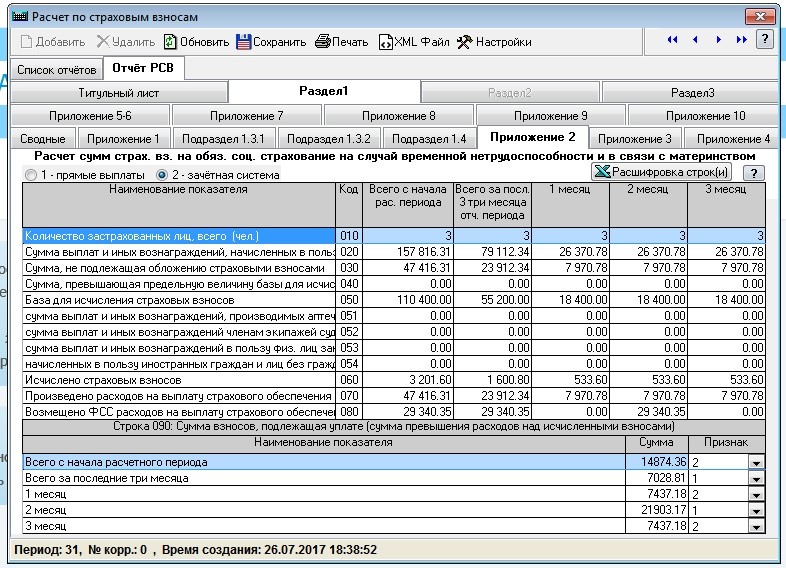The height and width of the screenshot is (568, 786).
Task: Open the Подраздел 1.3.1 tab
Action: [223, 139]
